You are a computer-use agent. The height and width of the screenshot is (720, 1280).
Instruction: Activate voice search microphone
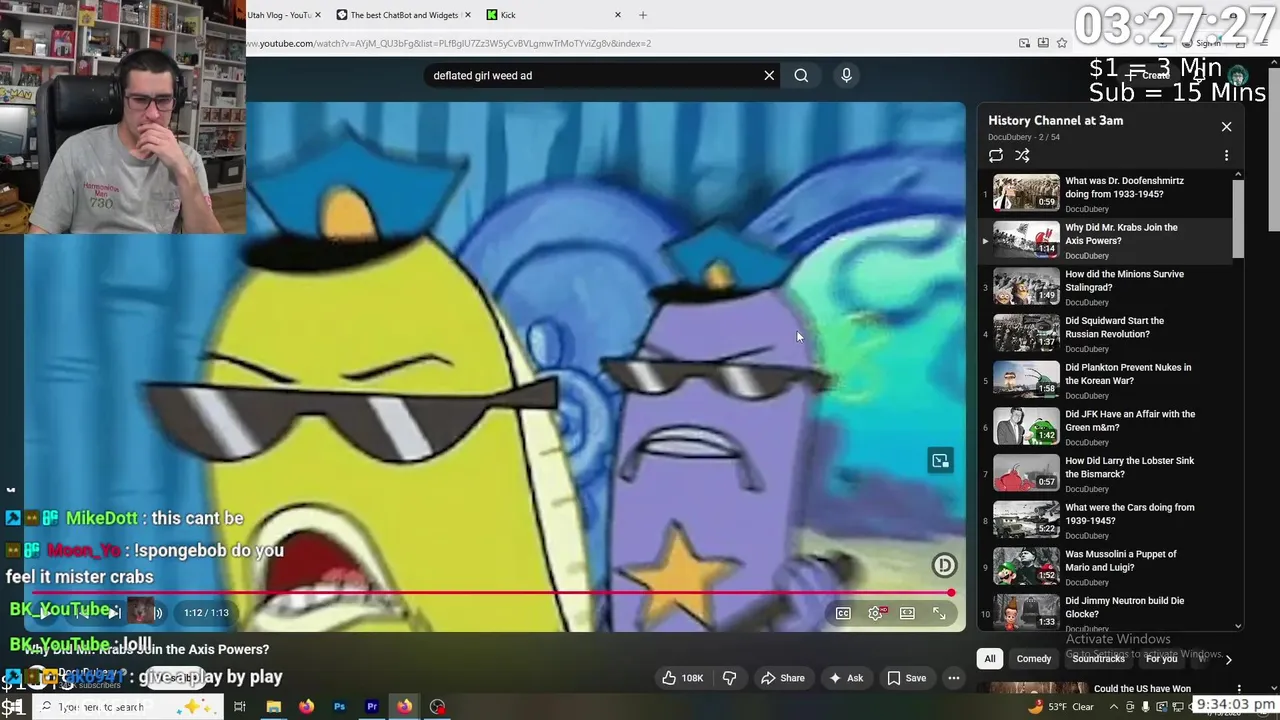click(846, 75)
